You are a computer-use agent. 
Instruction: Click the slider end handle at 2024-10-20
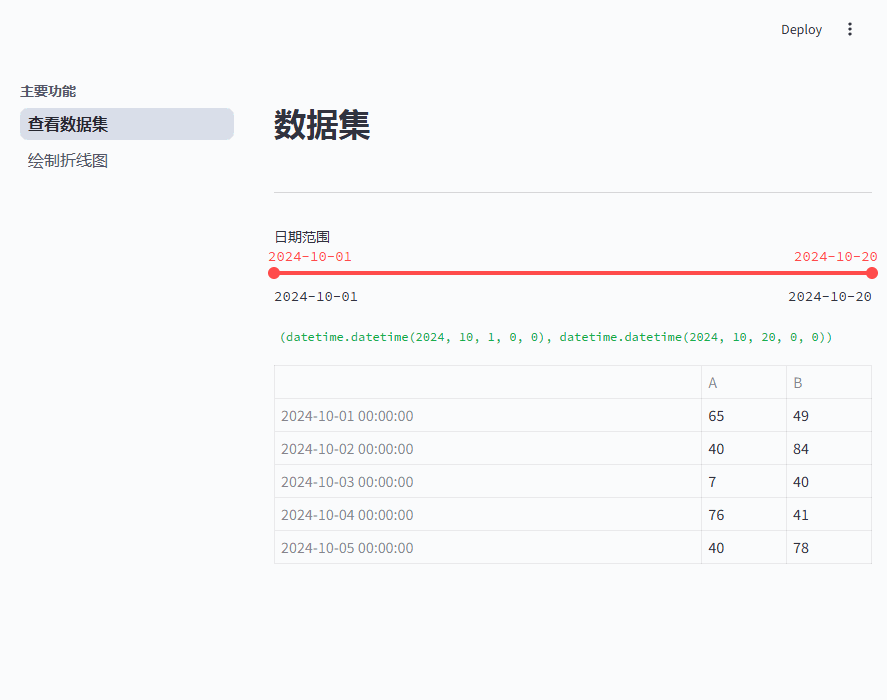(x=872, y=273)
